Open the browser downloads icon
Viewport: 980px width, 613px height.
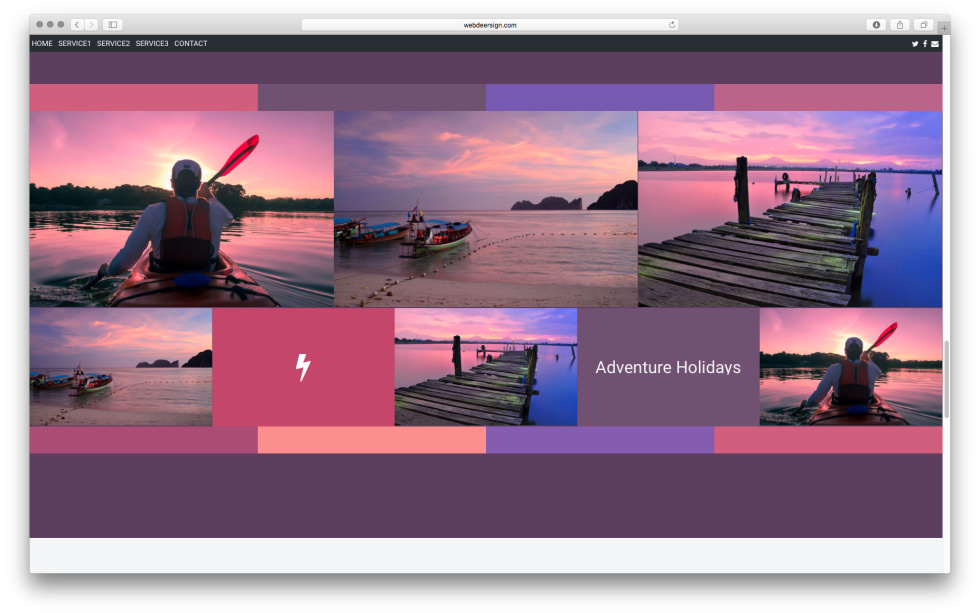876,25
